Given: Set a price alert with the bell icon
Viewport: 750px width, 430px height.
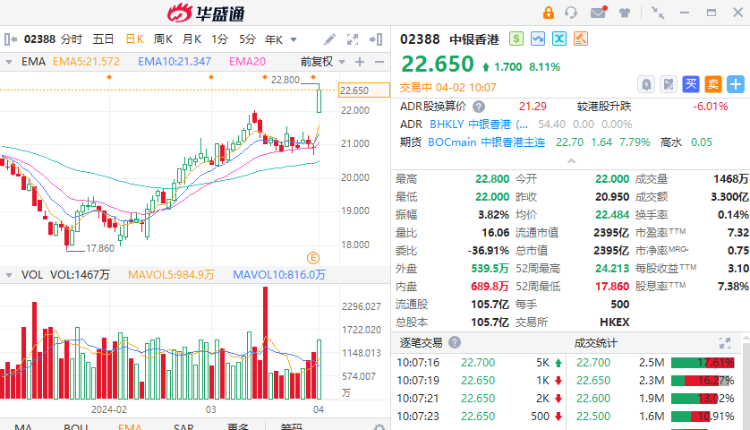Looking at the screenshot, I should pos(646,85).
